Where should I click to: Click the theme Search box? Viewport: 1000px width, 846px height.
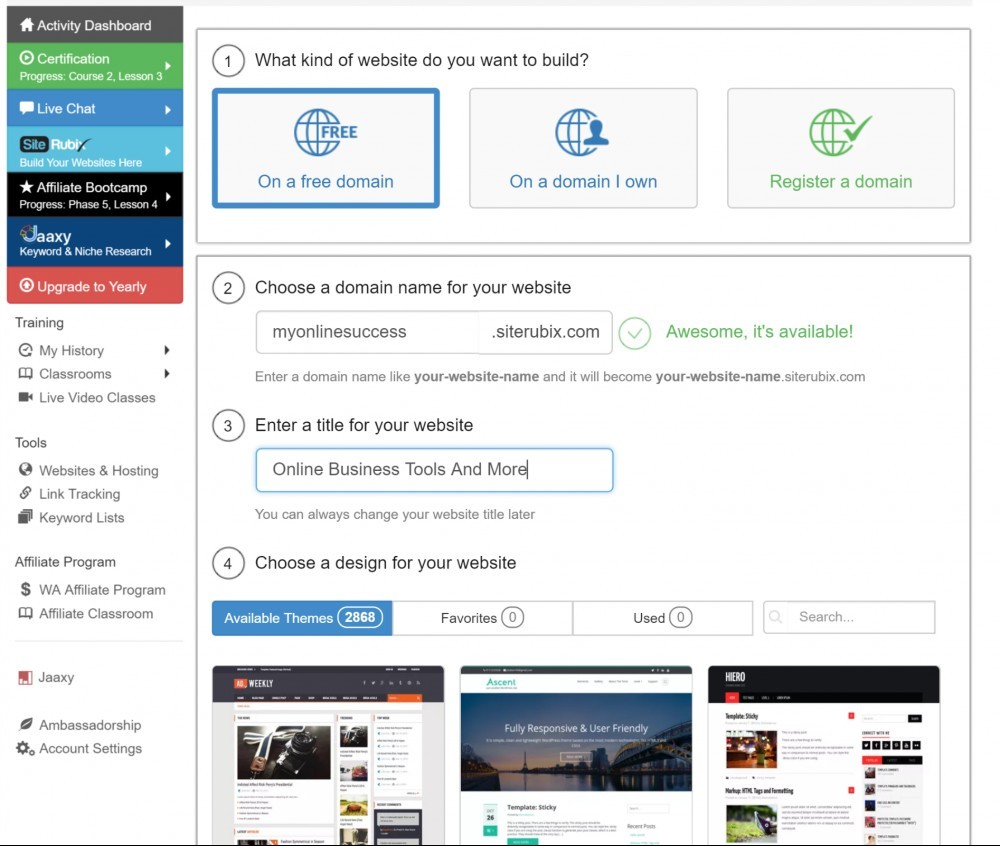[x=849, y=617]
